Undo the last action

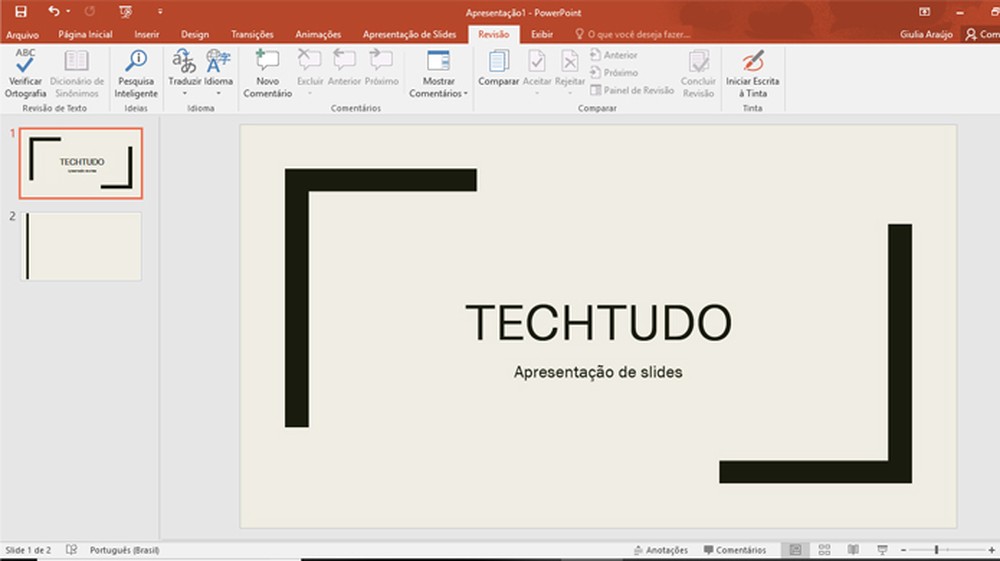pyautogui.click(x=54, y=11)
